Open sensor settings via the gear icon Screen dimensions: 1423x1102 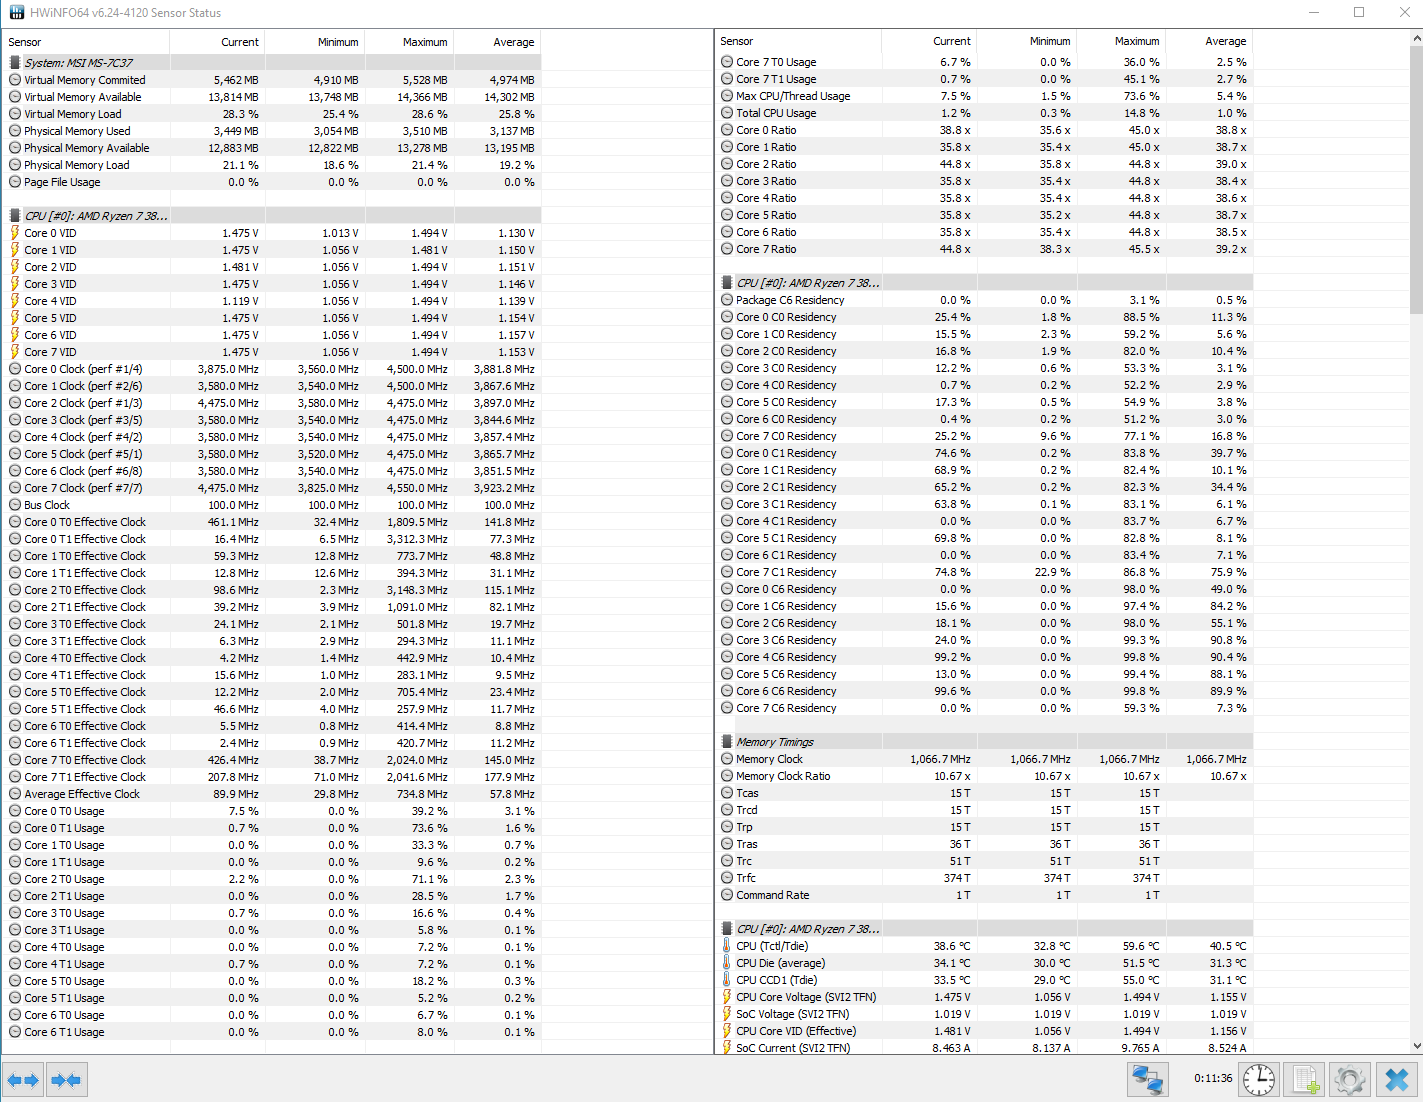[x=1350, y=1080]
